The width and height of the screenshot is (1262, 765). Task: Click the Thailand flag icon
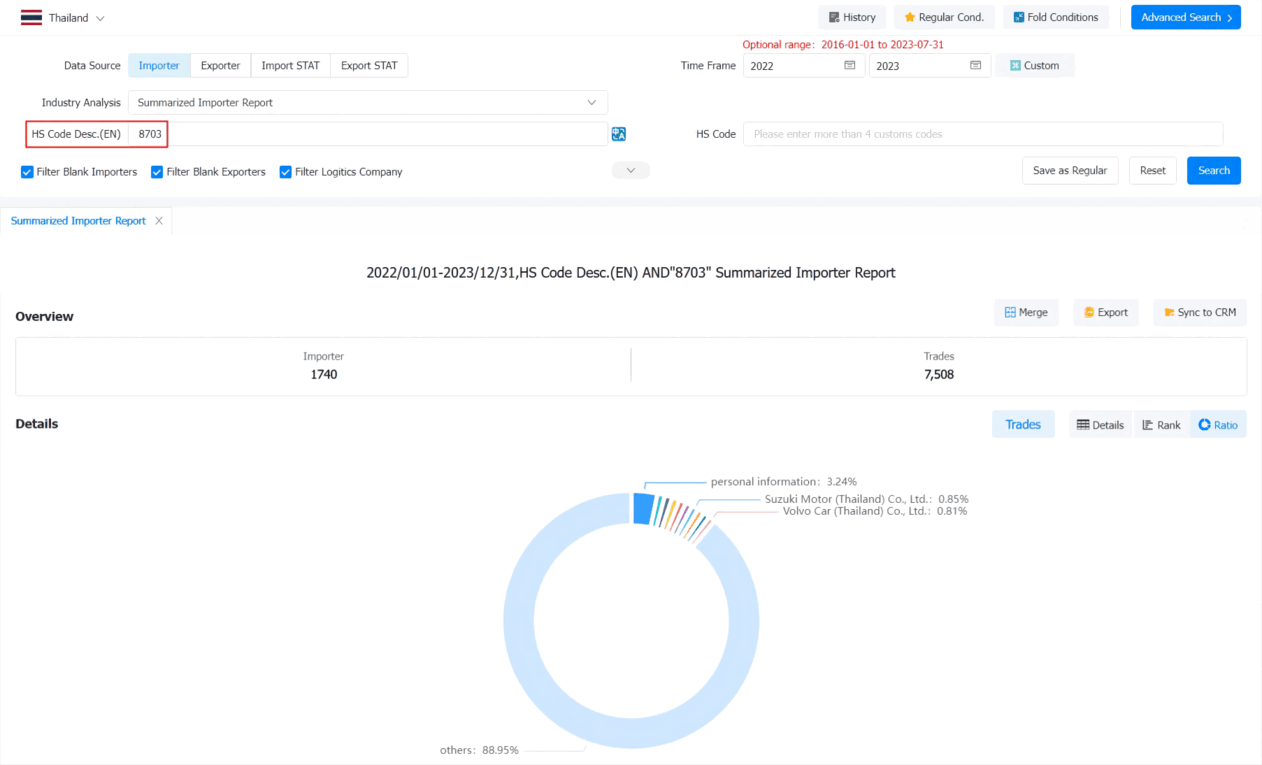tap(31, 18)
